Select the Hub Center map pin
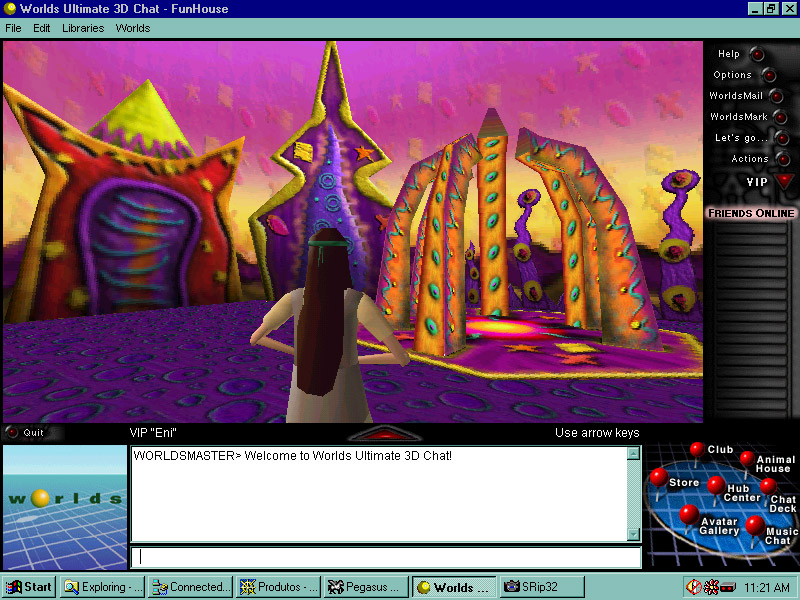Image resolution: width=800 pixels, height=600 pixels. [x=716, y=485]
